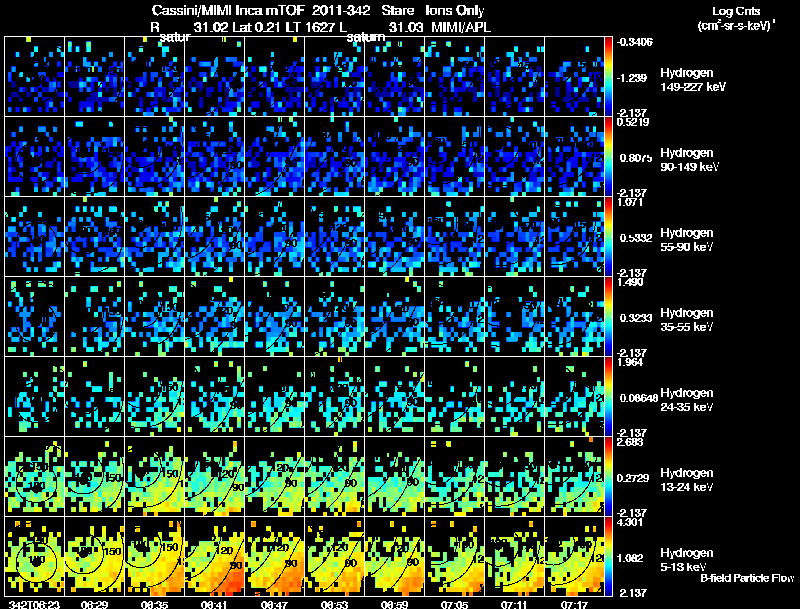Click the 'Stare' word in the header

point(398,10)
